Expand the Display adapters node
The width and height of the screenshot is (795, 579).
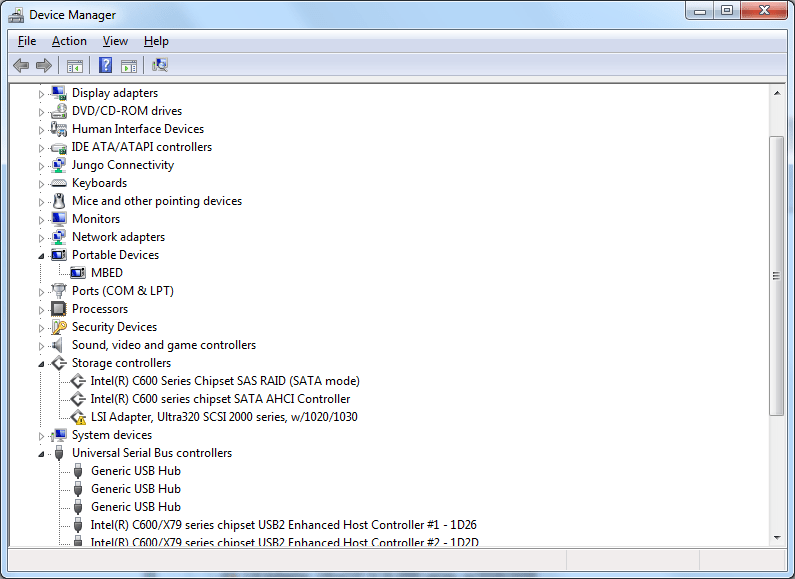[42, 93]
